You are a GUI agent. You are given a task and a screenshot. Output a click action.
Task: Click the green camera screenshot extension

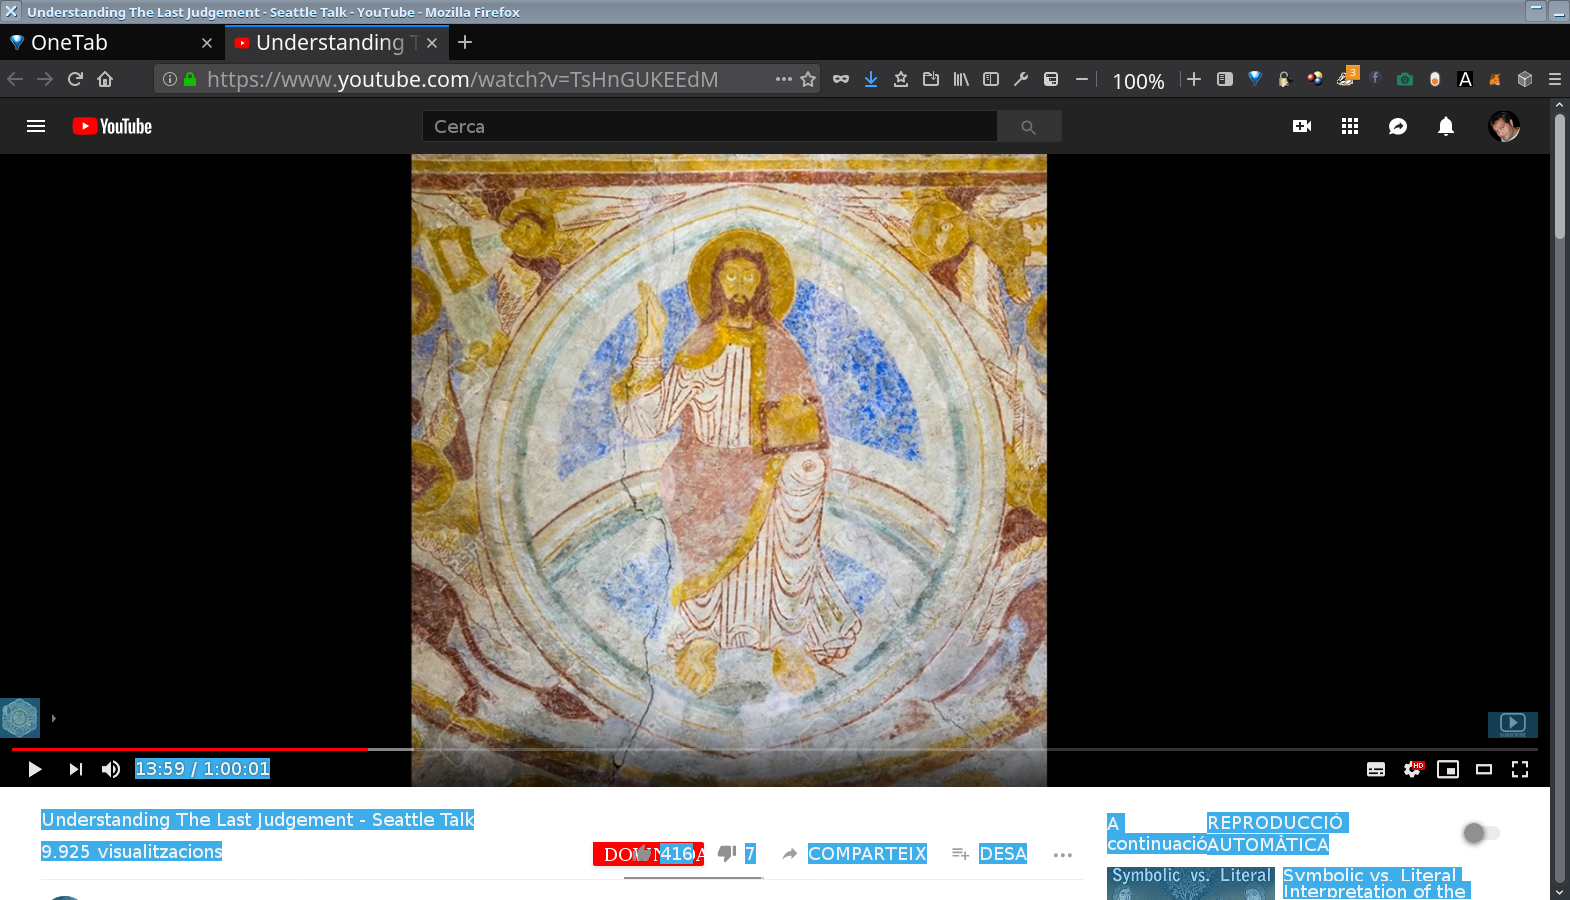tap(1405, 79)
